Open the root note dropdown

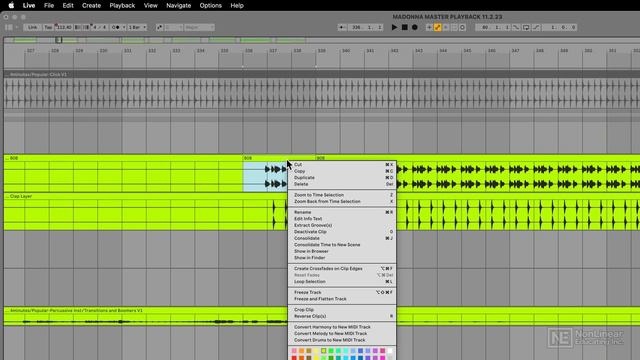tap(173, 27)
